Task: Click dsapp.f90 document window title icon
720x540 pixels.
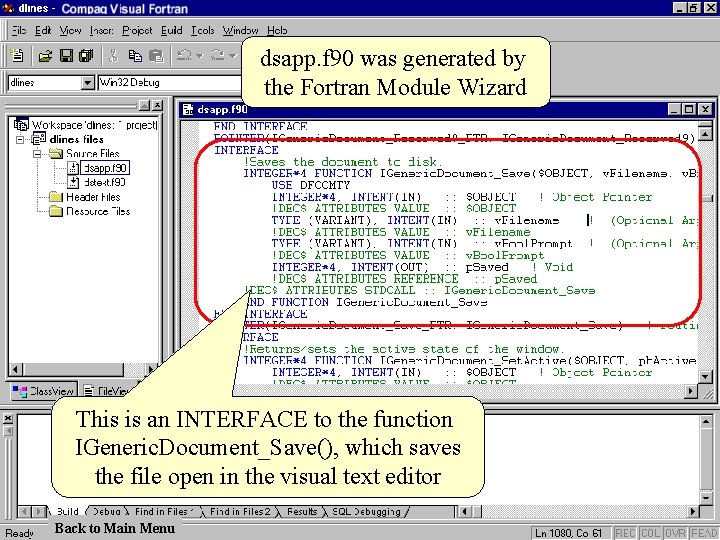Action: (x=188, y=109)
